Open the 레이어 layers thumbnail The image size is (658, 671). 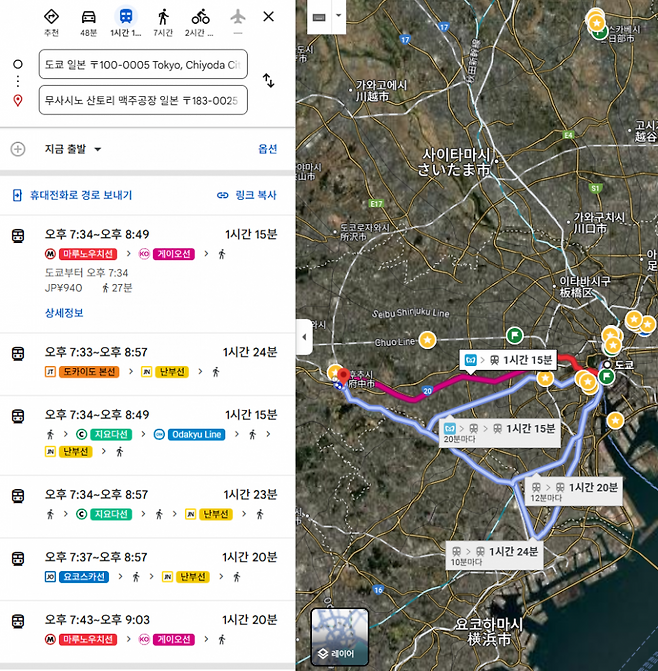click(x=340, y=637)
